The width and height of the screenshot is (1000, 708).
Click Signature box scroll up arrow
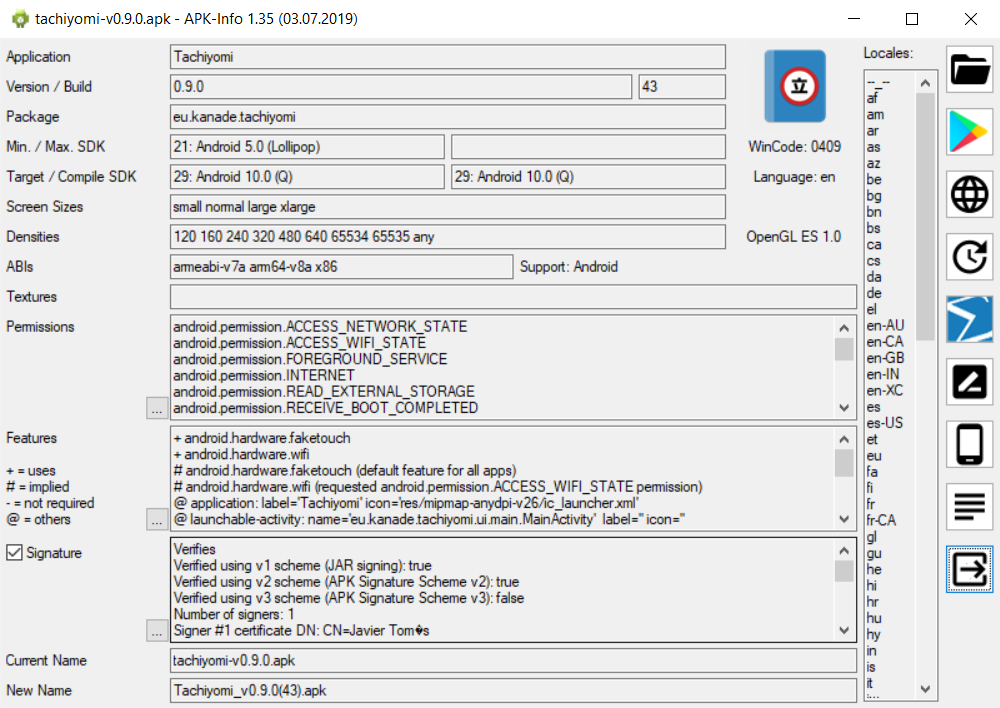pyautogui.click(x=844, y=550)
